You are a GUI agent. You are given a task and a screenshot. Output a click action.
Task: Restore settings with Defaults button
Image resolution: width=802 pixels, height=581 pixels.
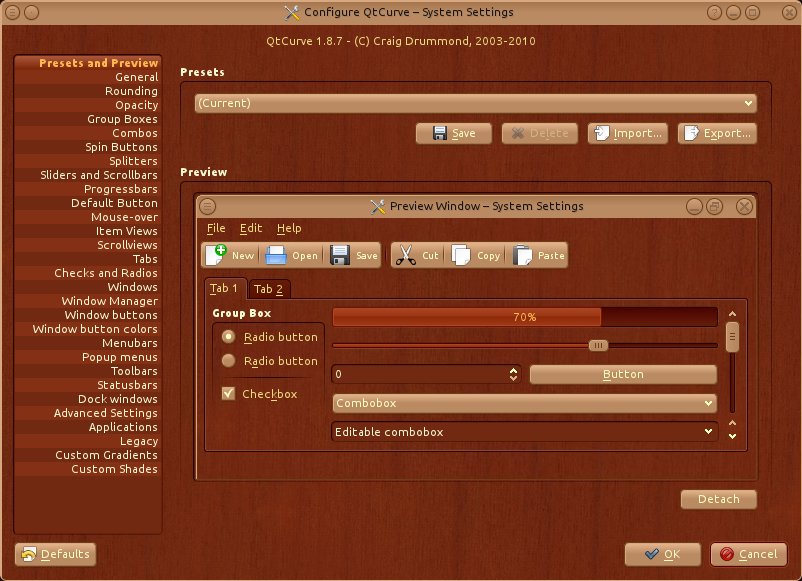55,554
